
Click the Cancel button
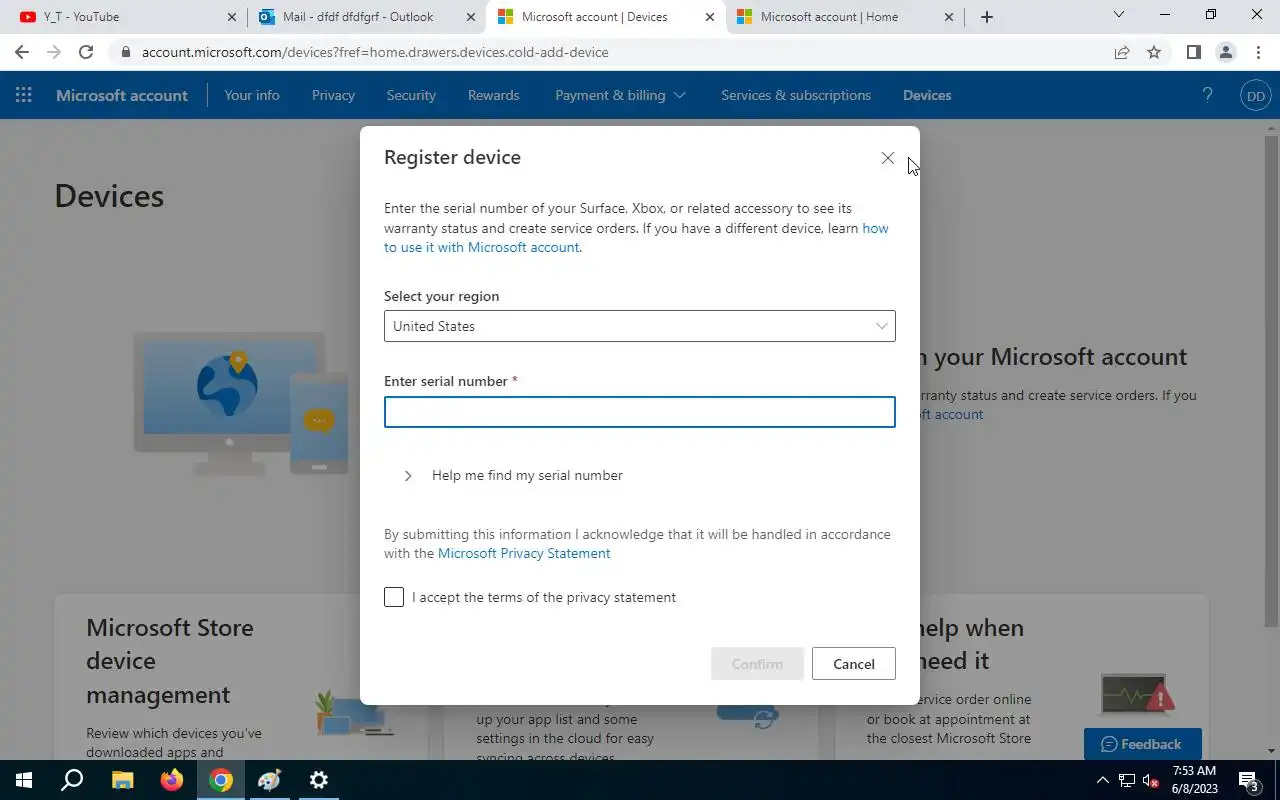click(x=853, y=664)
